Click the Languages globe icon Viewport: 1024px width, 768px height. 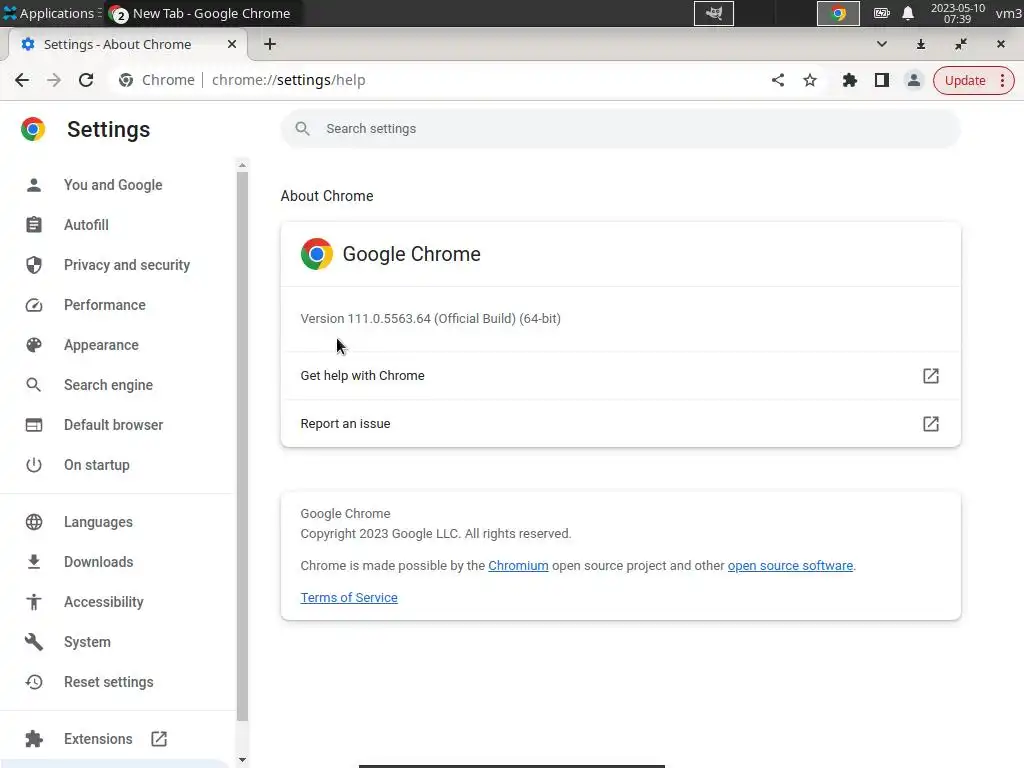pos(34,522)
